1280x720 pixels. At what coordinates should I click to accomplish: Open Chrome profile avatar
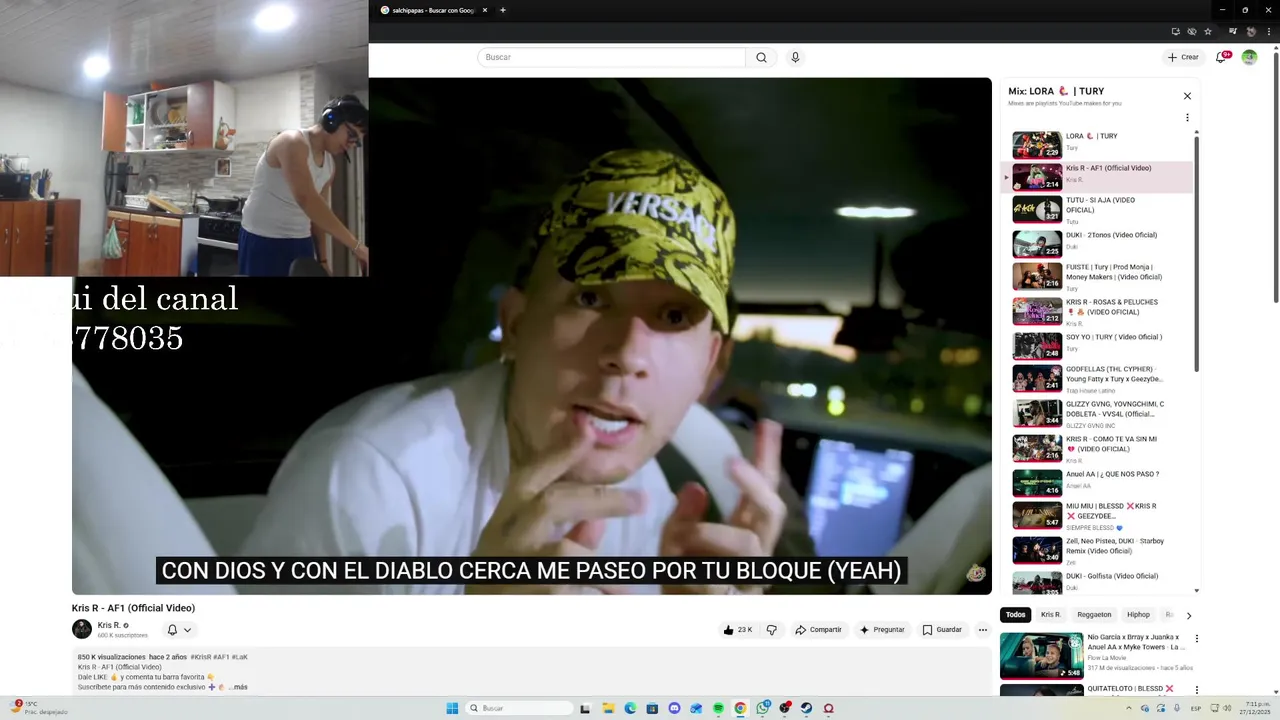pyautogui.click(x=1251, y=31)
